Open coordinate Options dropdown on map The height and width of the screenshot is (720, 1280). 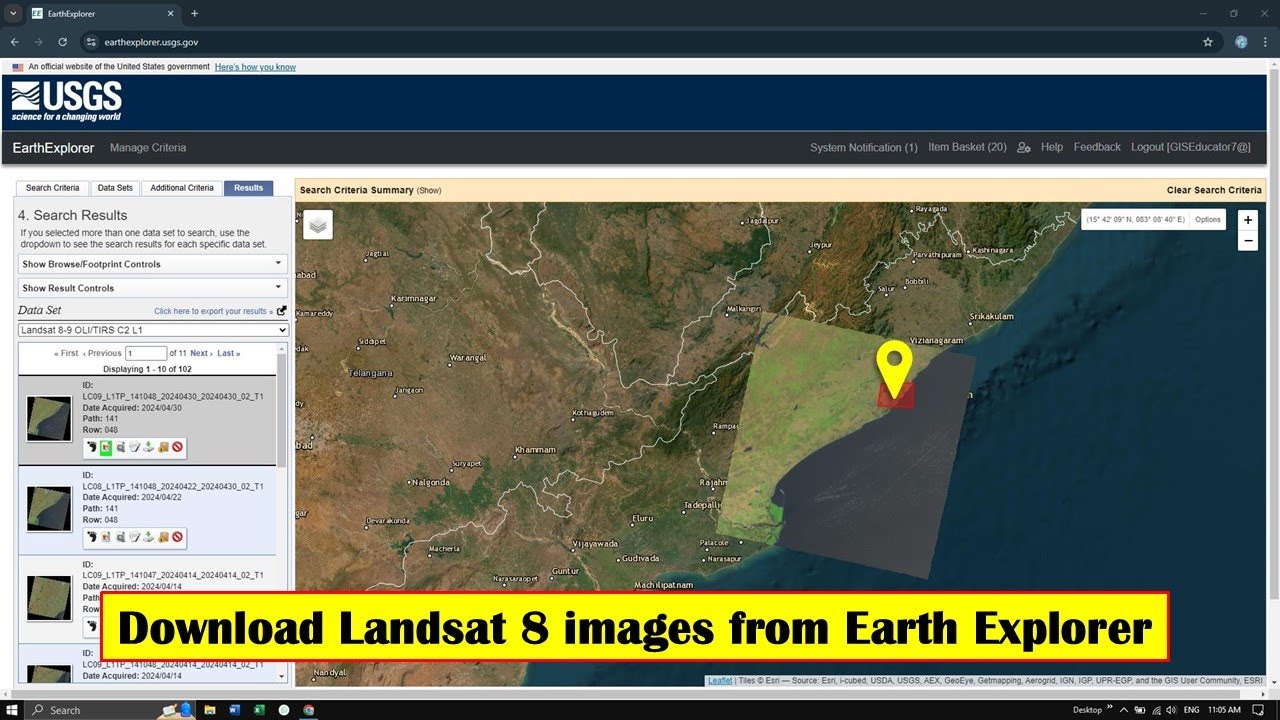[x=1207, y=219]
